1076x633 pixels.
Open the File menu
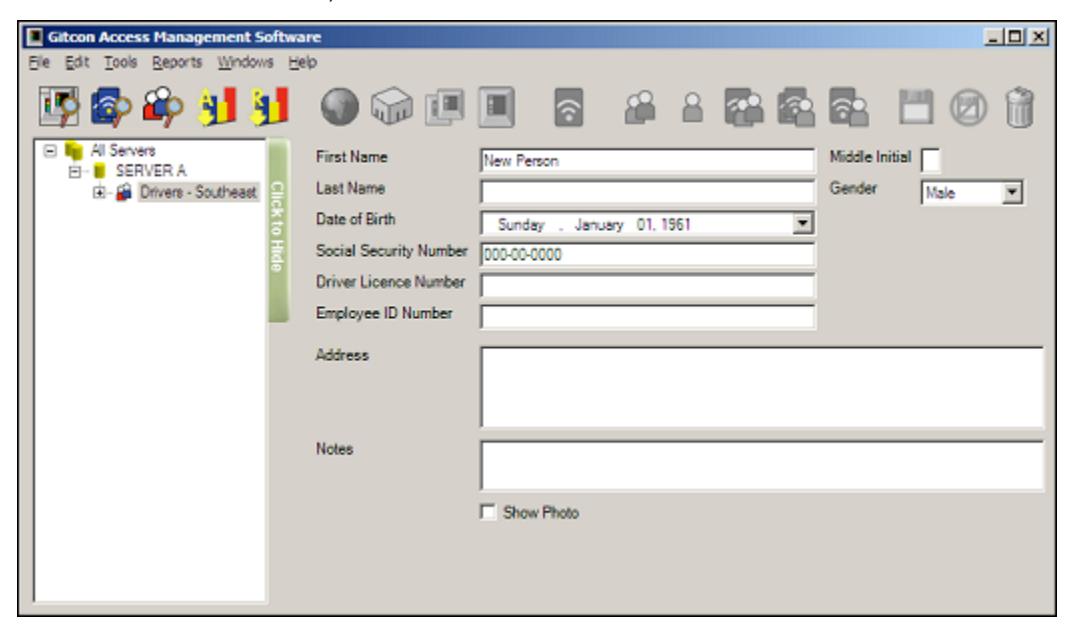39,62
